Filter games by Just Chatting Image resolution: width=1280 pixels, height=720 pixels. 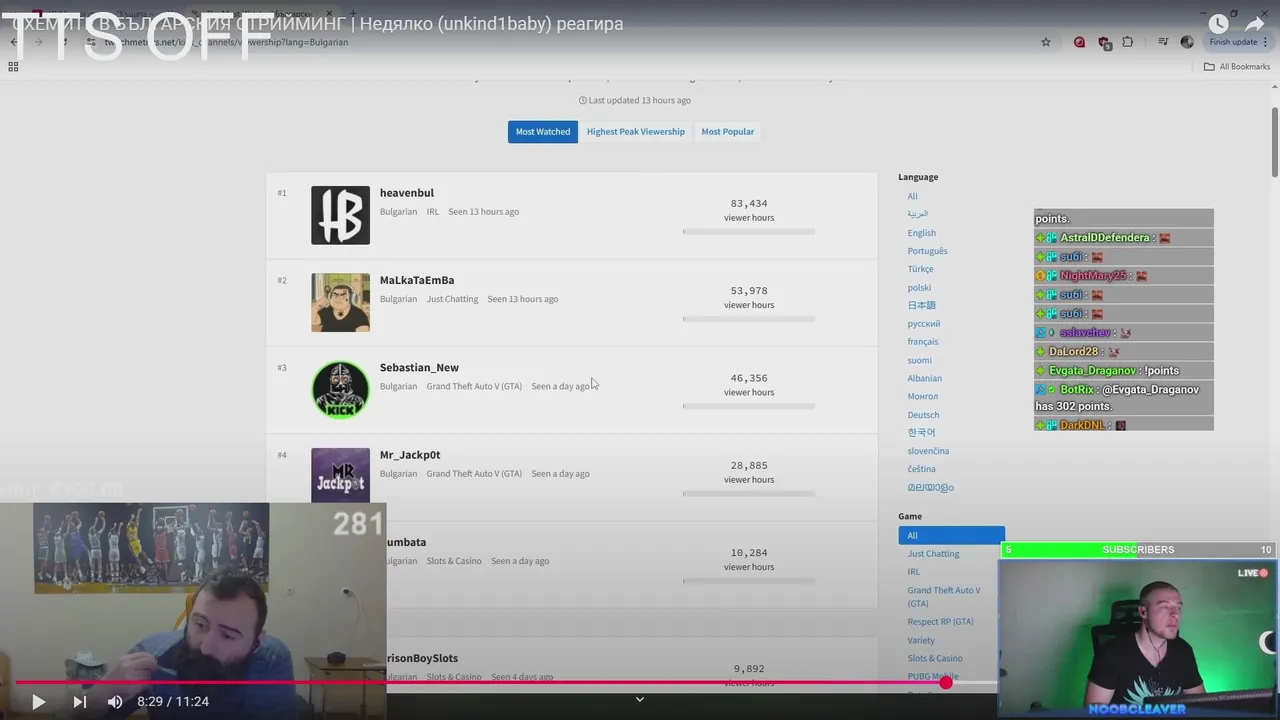point(933,554)
